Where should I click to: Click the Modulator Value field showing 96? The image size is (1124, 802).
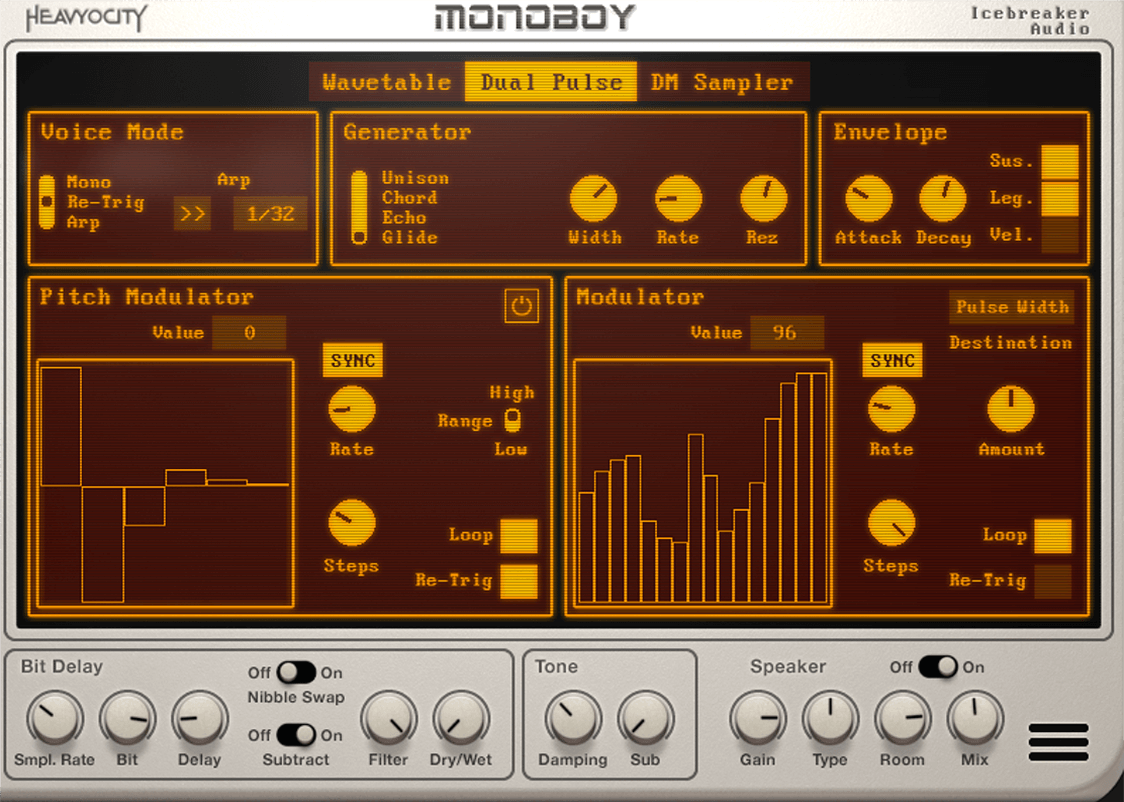point(786,333)
